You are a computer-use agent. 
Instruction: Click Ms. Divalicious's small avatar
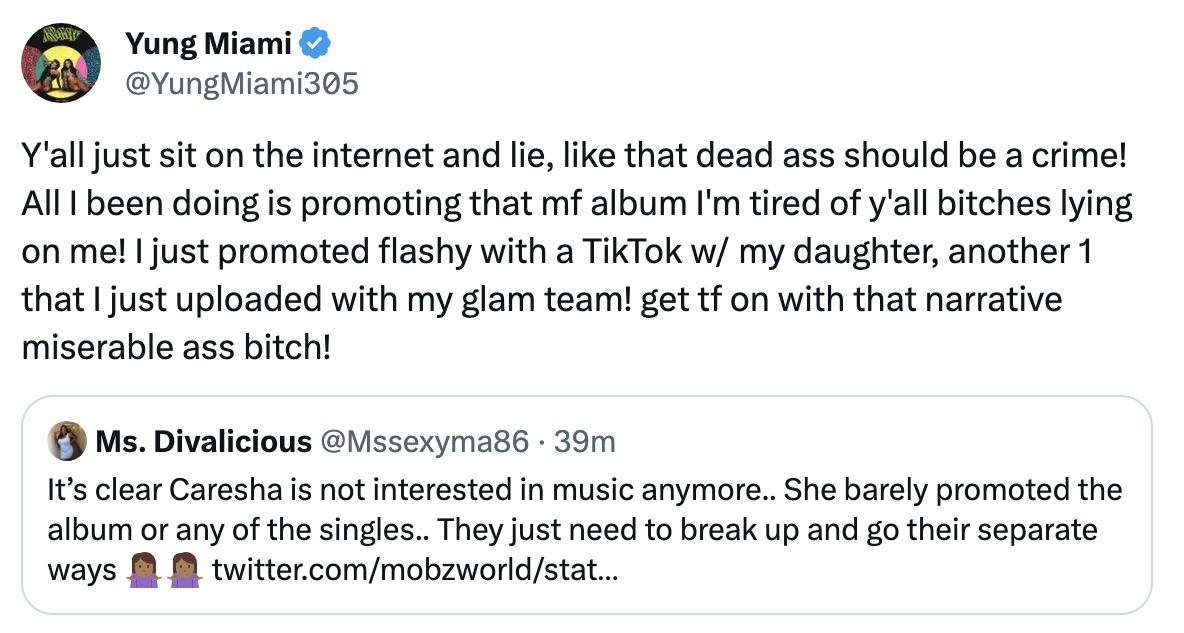click(x=65, y=441)
